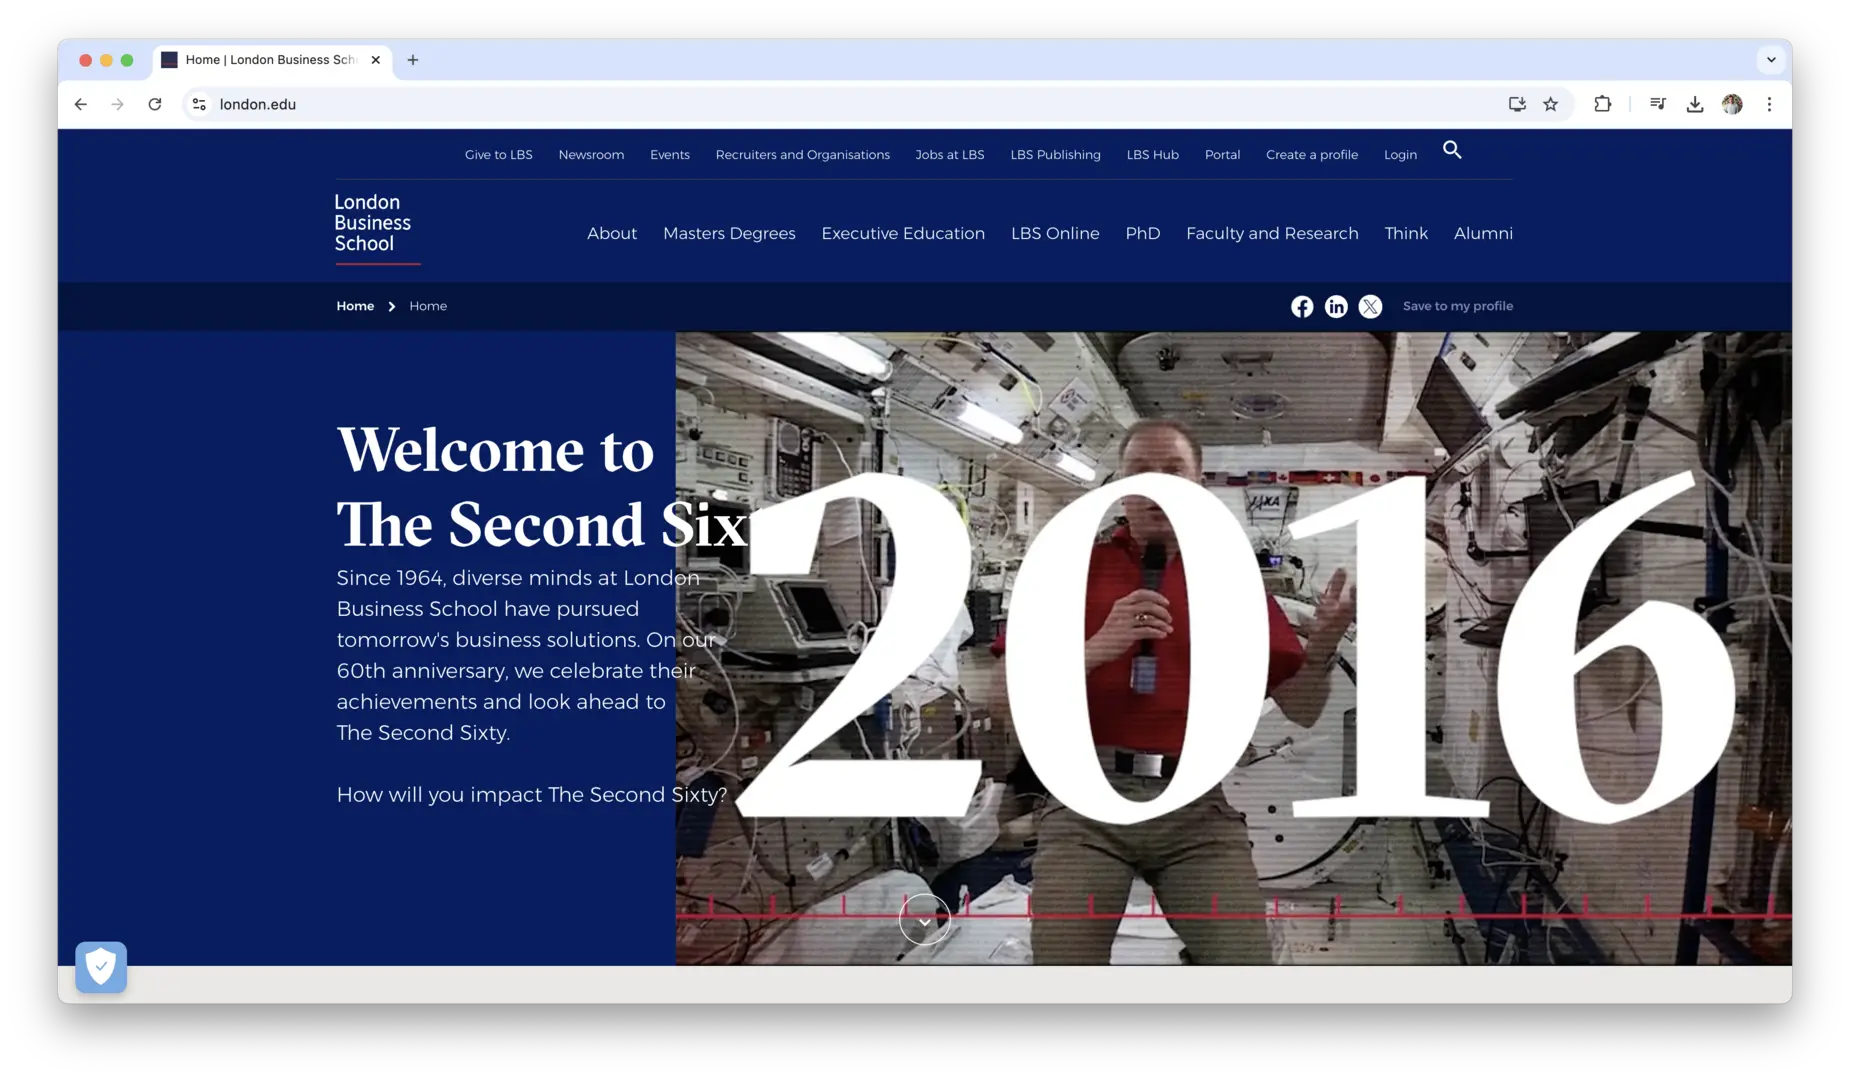Click the 2016 hero video

[x=1234, y=648]
